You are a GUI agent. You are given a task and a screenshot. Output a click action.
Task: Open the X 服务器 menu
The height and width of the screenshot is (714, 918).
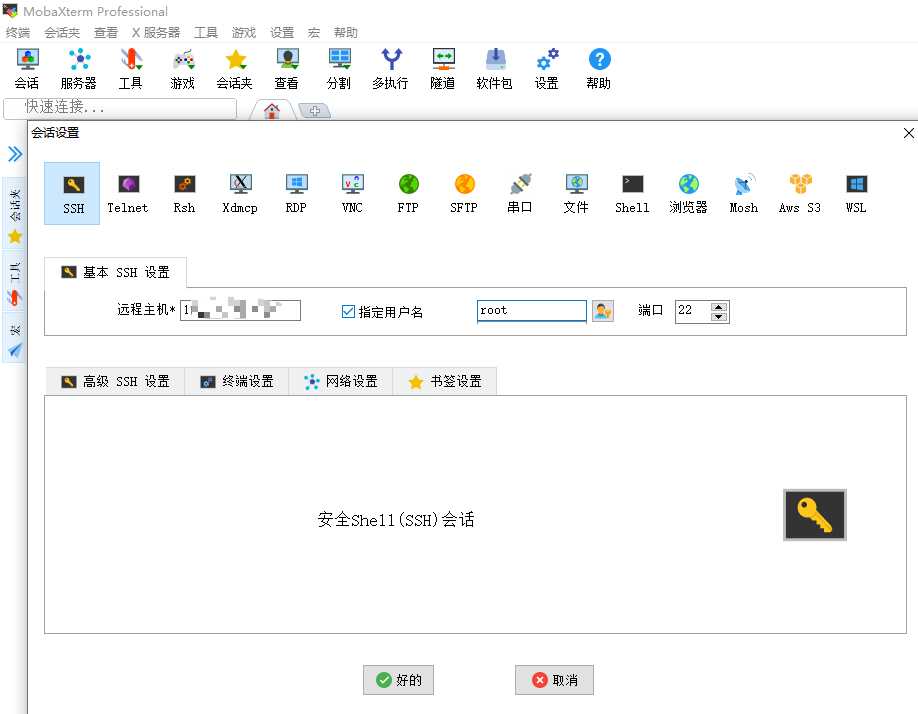coord(156,33)
